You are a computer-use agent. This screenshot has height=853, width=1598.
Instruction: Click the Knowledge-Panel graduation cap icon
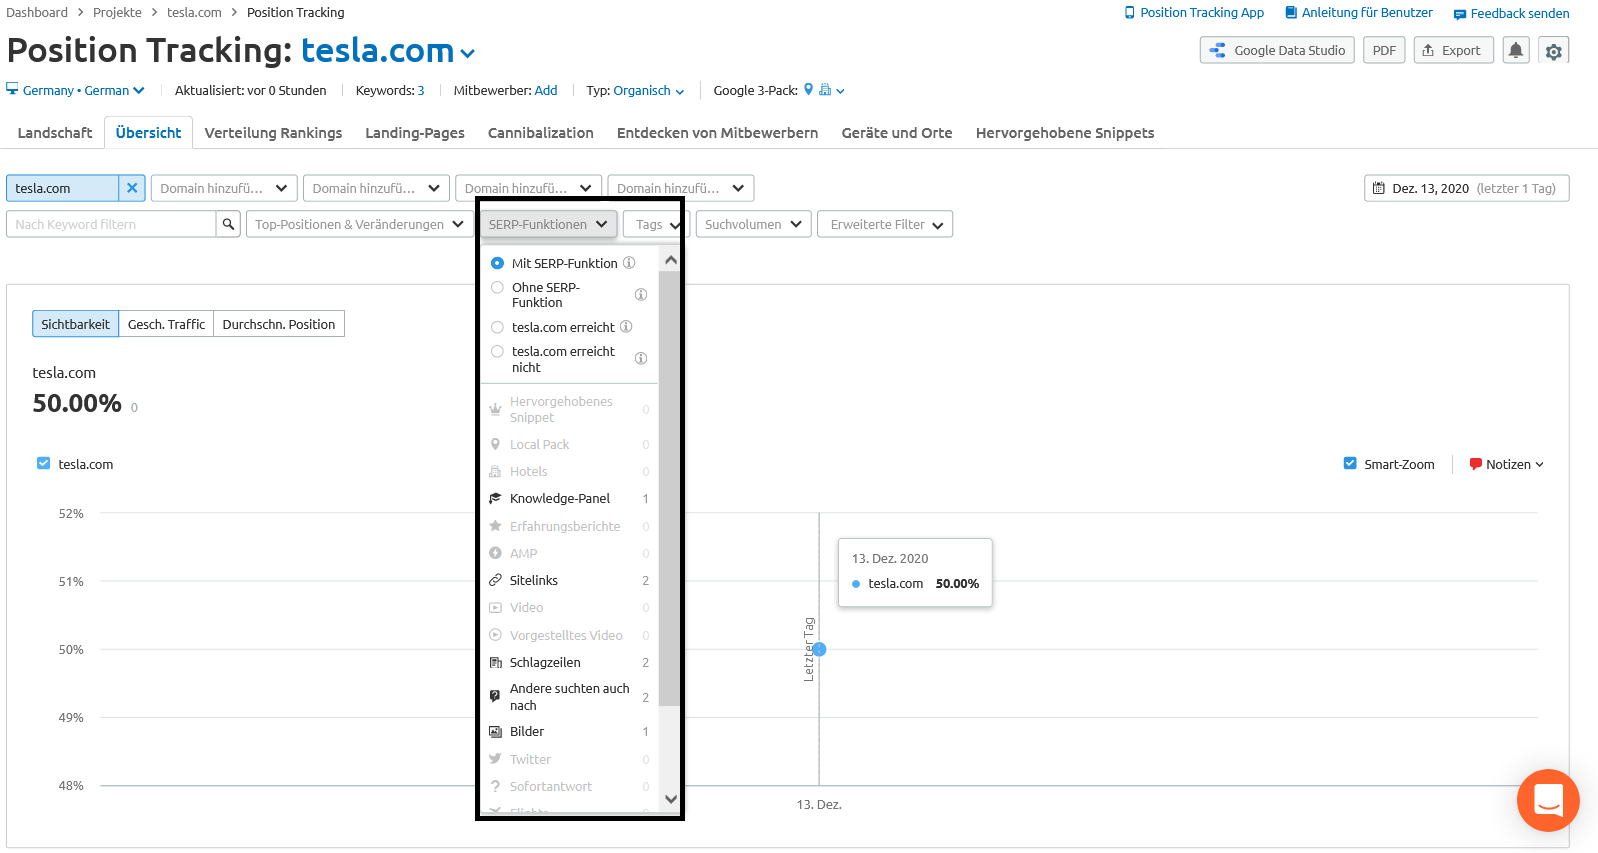click(x=495, y=498)
